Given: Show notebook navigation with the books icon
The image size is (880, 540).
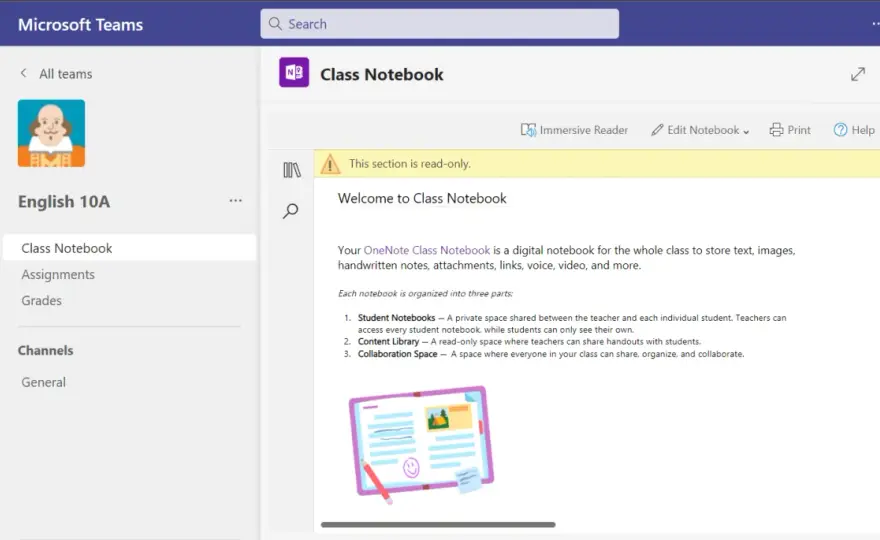Looking at the screenshot, I should [292, 170].
